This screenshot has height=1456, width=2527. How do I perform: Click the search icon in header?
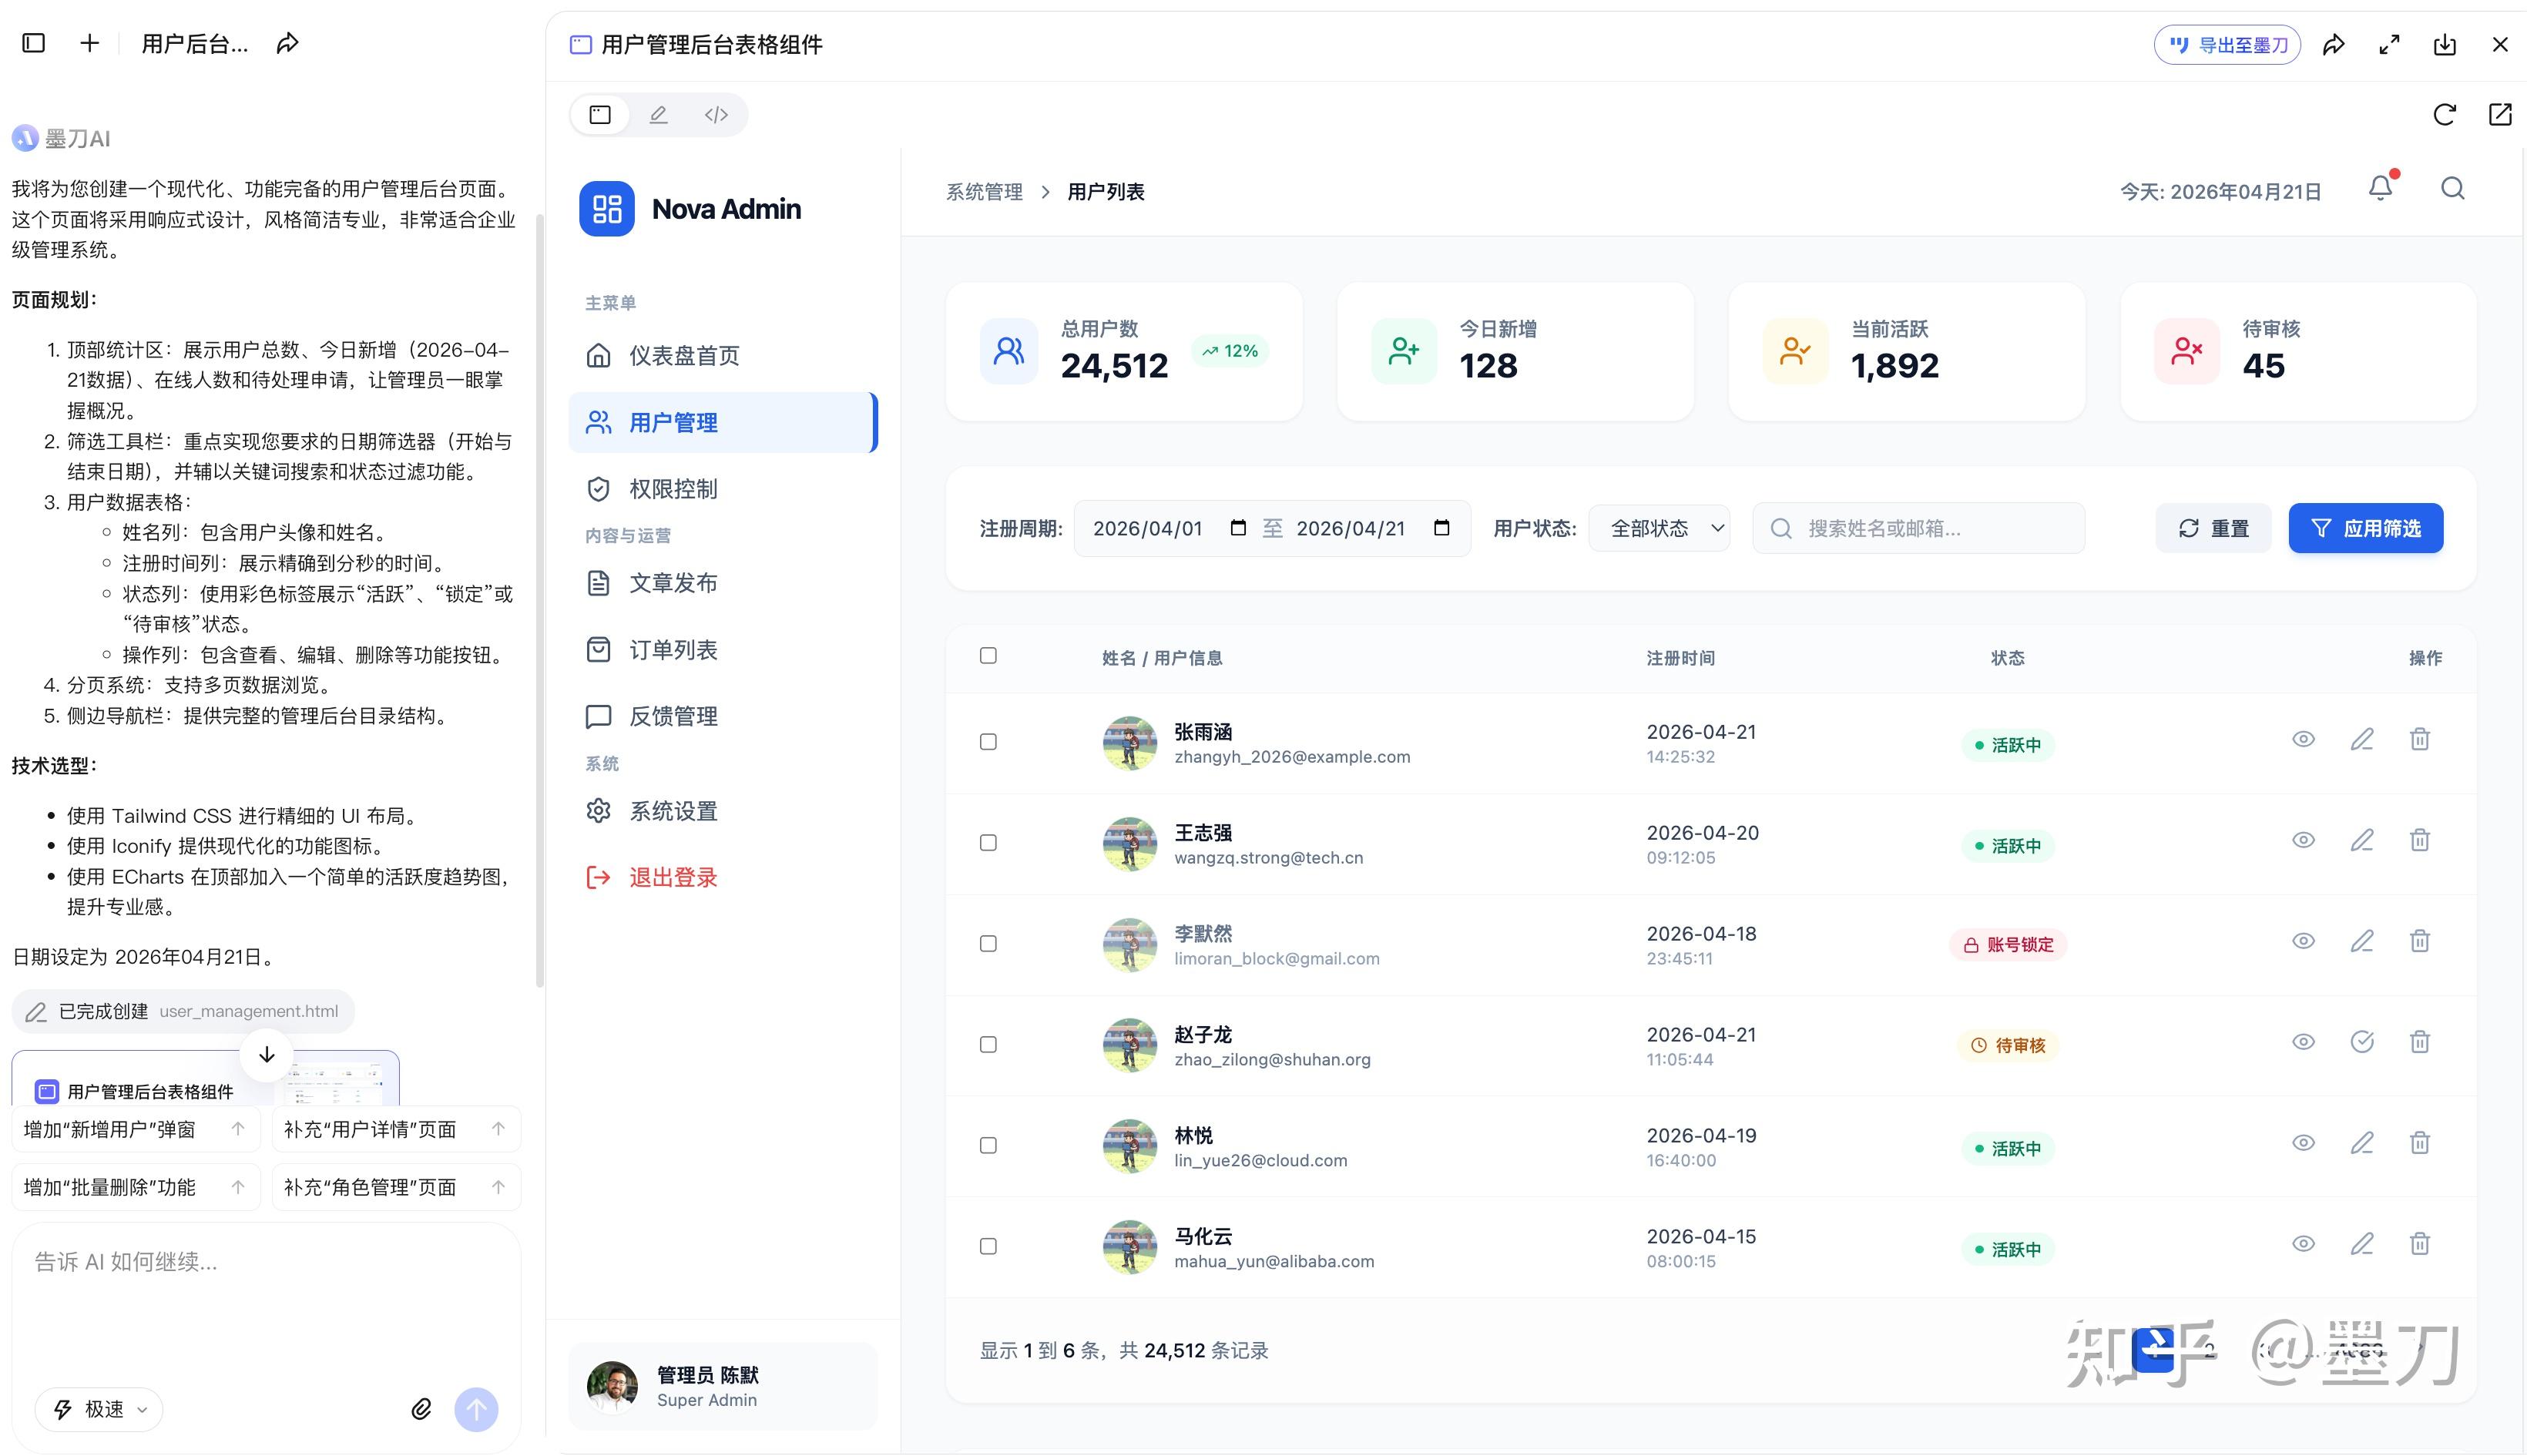pyautogui.click(x=2452, y=189)
